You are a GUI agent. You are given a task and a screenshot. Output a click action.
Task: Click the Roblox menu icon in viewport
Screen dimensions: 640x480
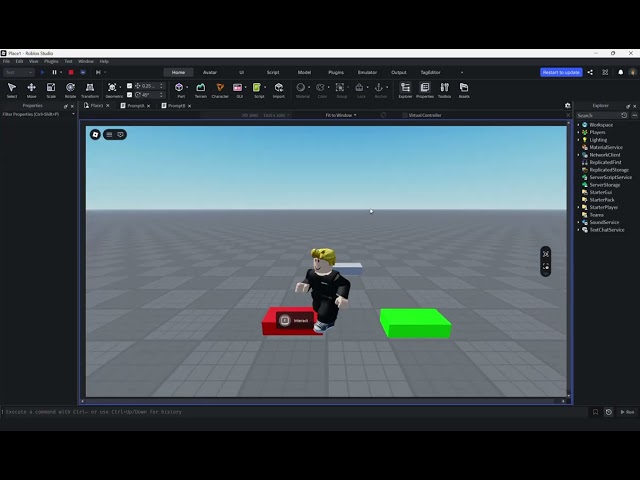(x=95, y=134)
